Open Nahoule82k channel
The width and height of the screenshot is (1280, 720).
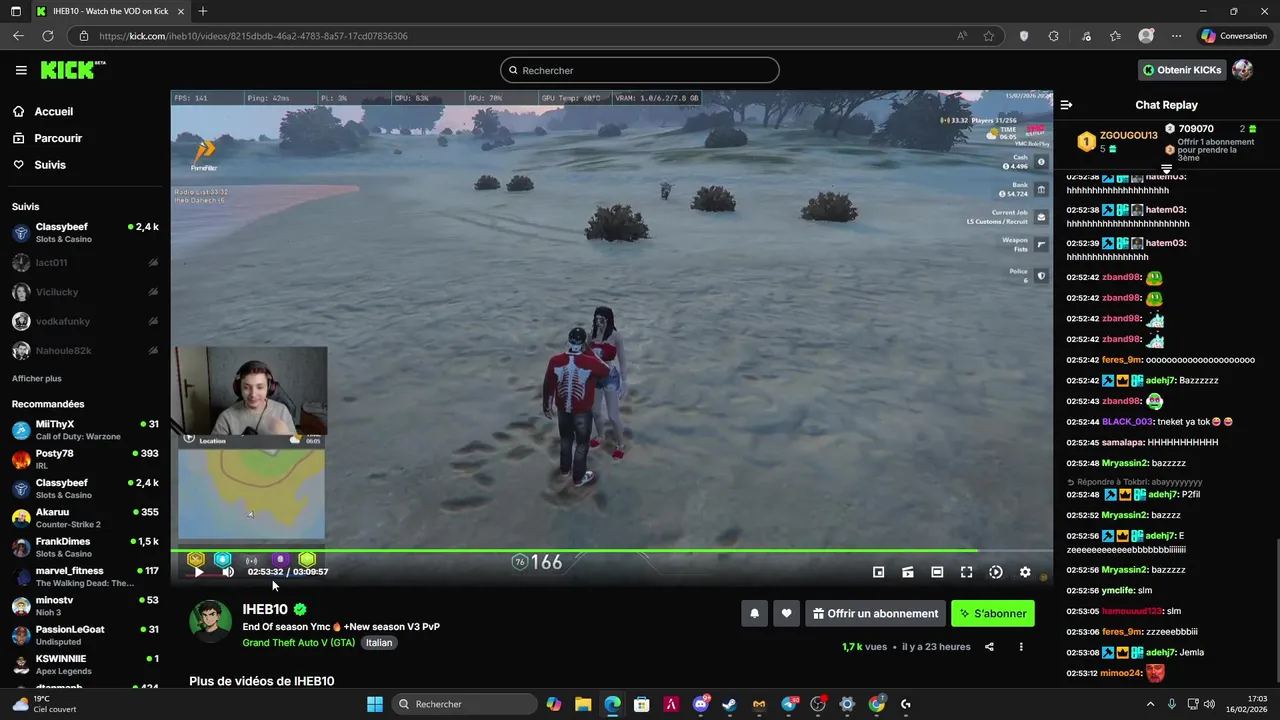[85, 350]
